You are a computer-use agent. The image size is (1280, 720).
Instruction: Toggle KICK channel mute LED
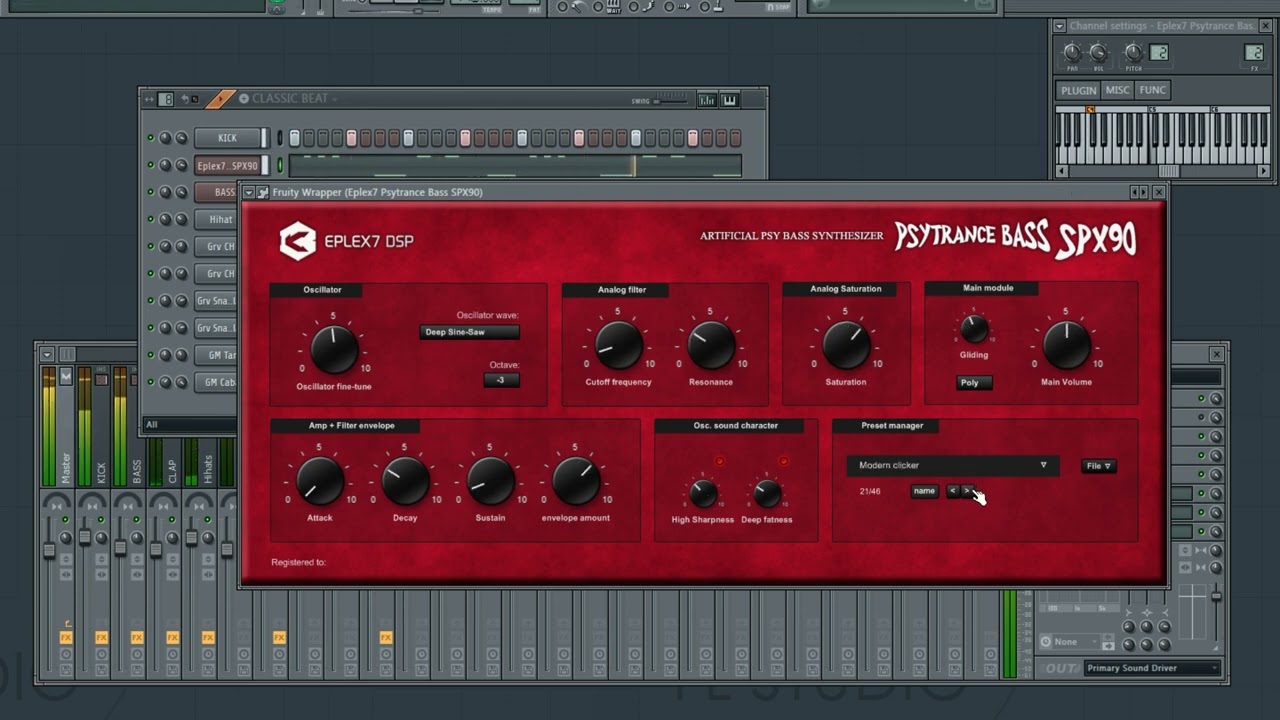151,138
